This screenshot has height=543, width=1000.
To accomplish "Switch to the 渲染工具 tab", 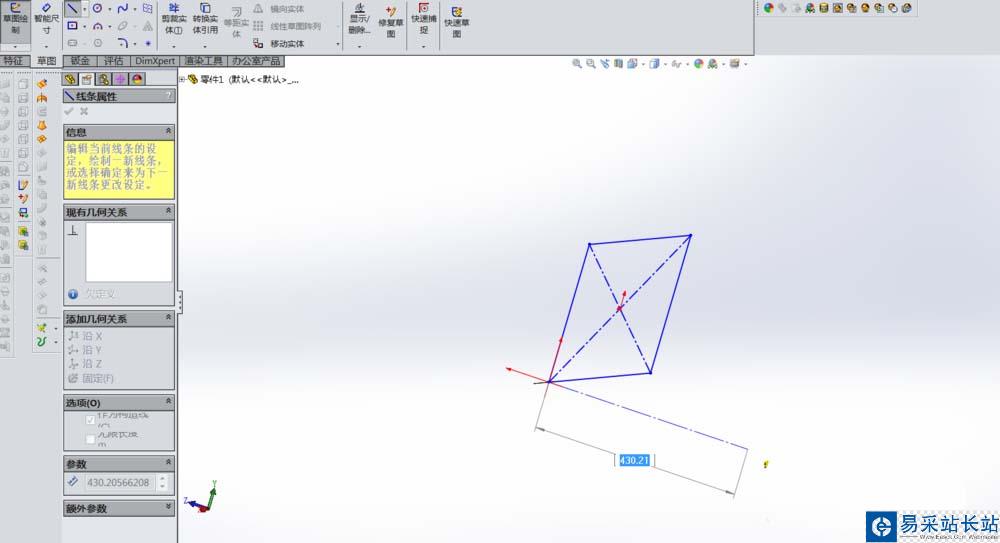I will 203,61.
